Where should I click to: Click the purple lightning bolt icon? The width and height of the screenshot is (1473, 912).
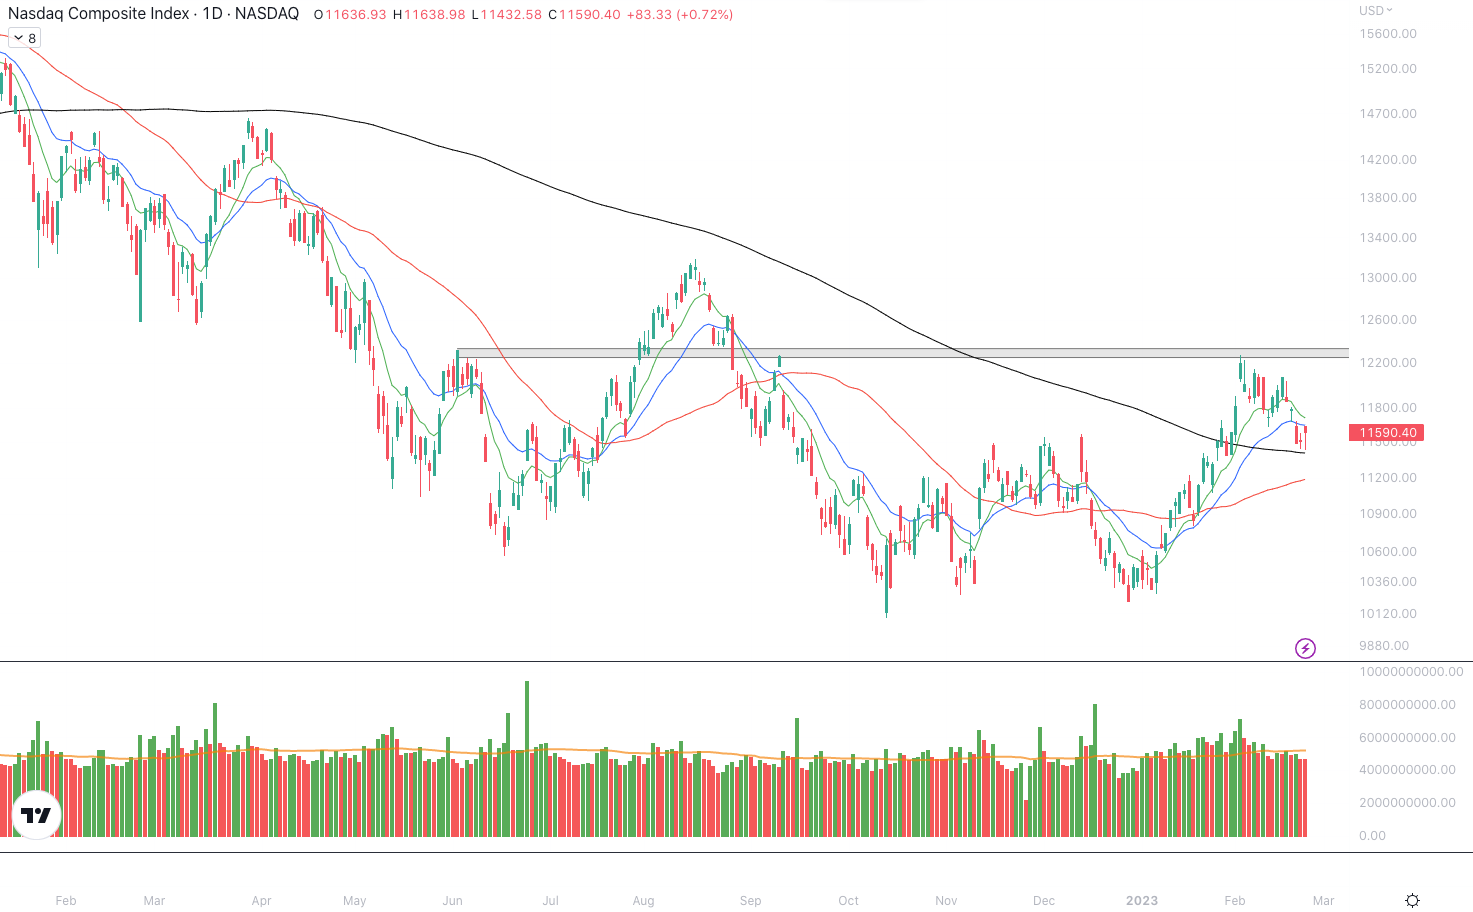tap(1305, 649)
